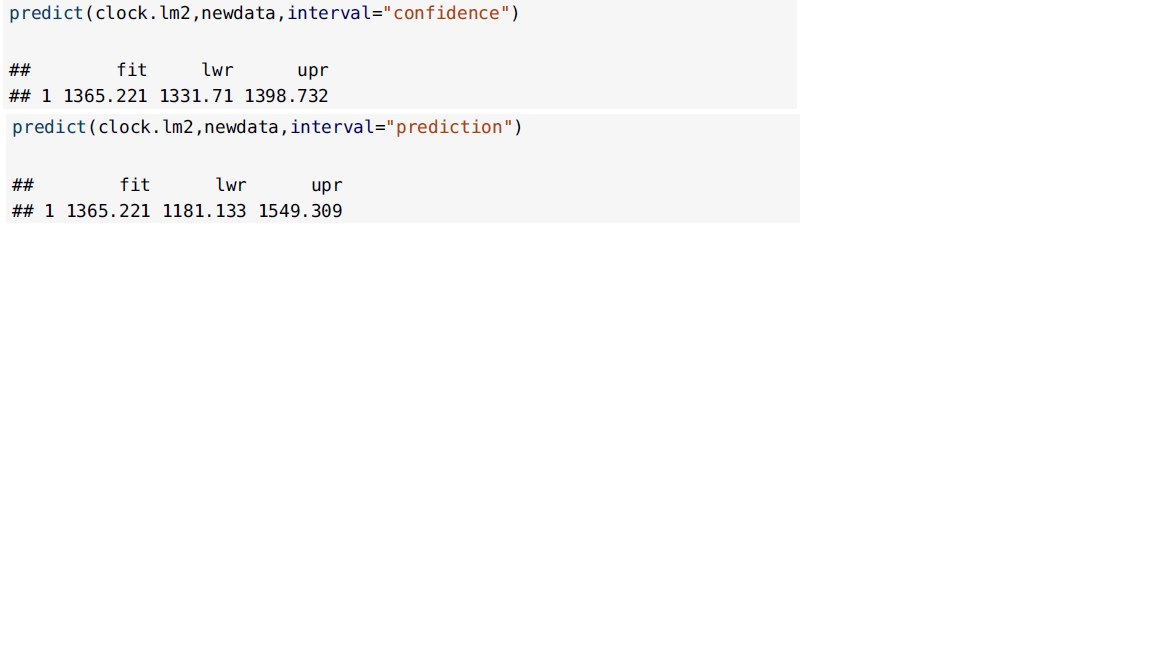Click the "confidence" string in the code
This screenshot has width=1152, height=648.
coord(446,13)
